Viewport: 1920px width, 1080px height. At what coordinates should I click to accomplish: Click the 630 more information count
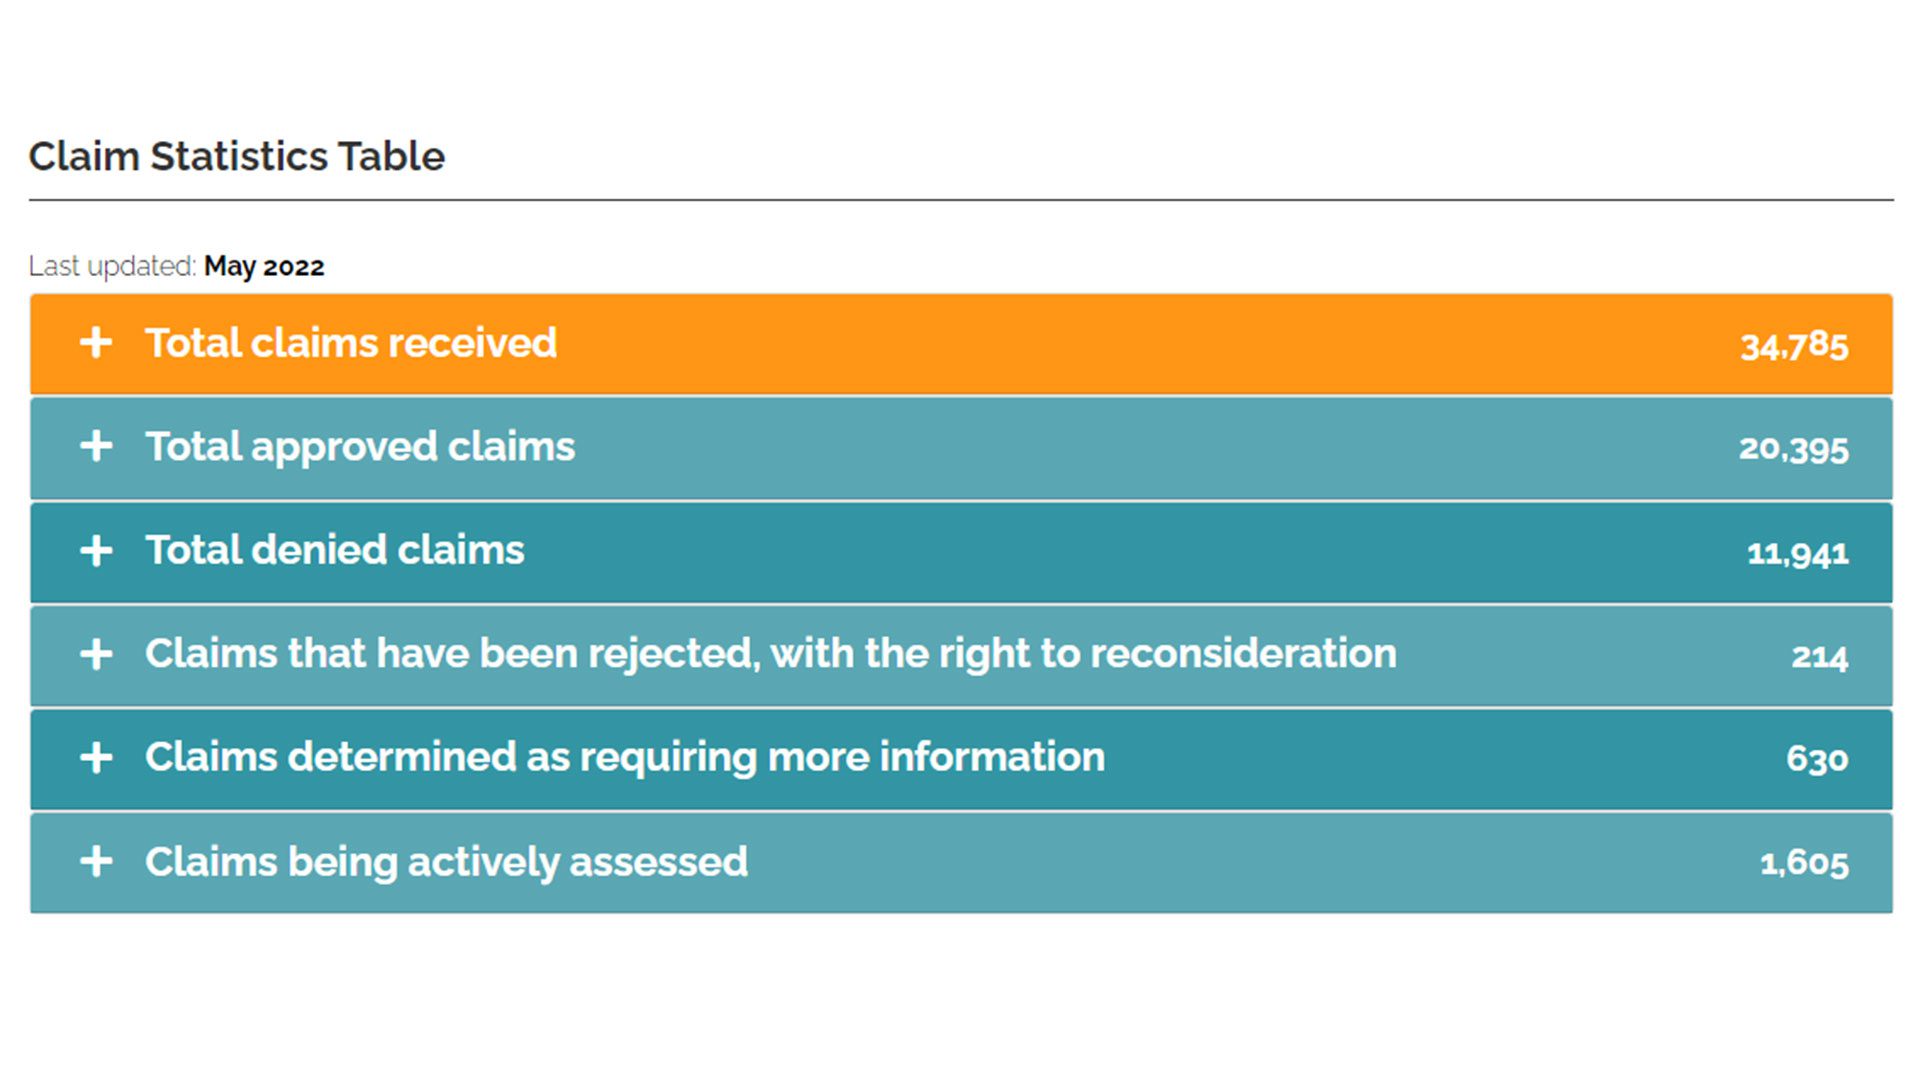pos(1817,760)
